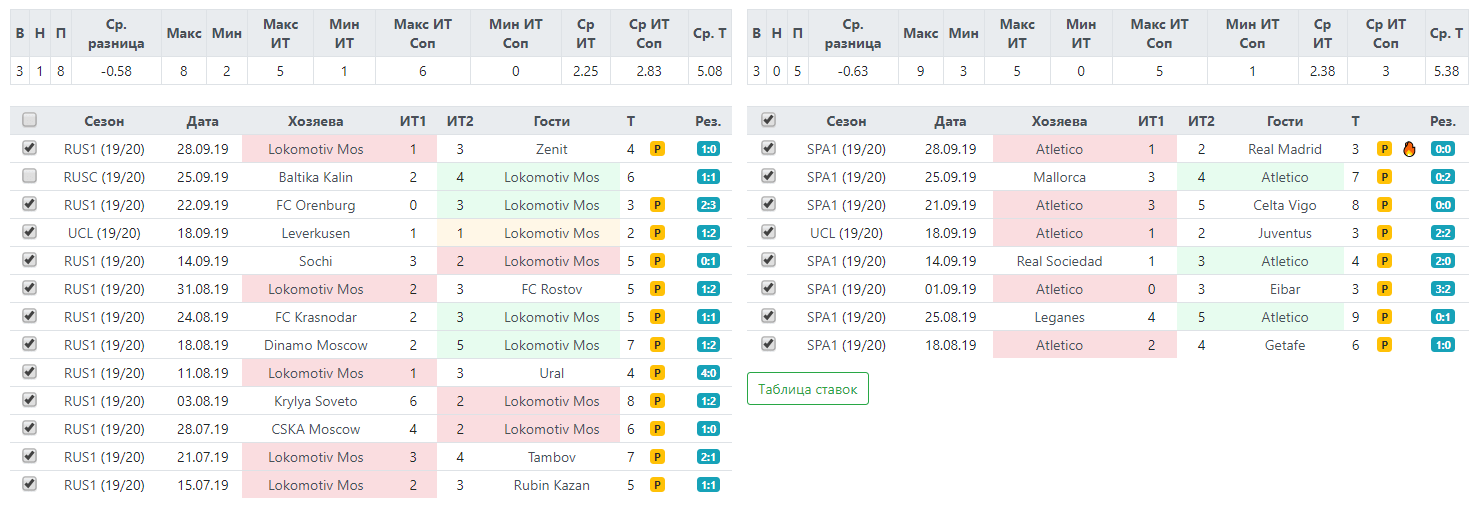The image size is (1483, 505).
Task: Click the Baltika Kalin team name
Action: tap(315, 177)
